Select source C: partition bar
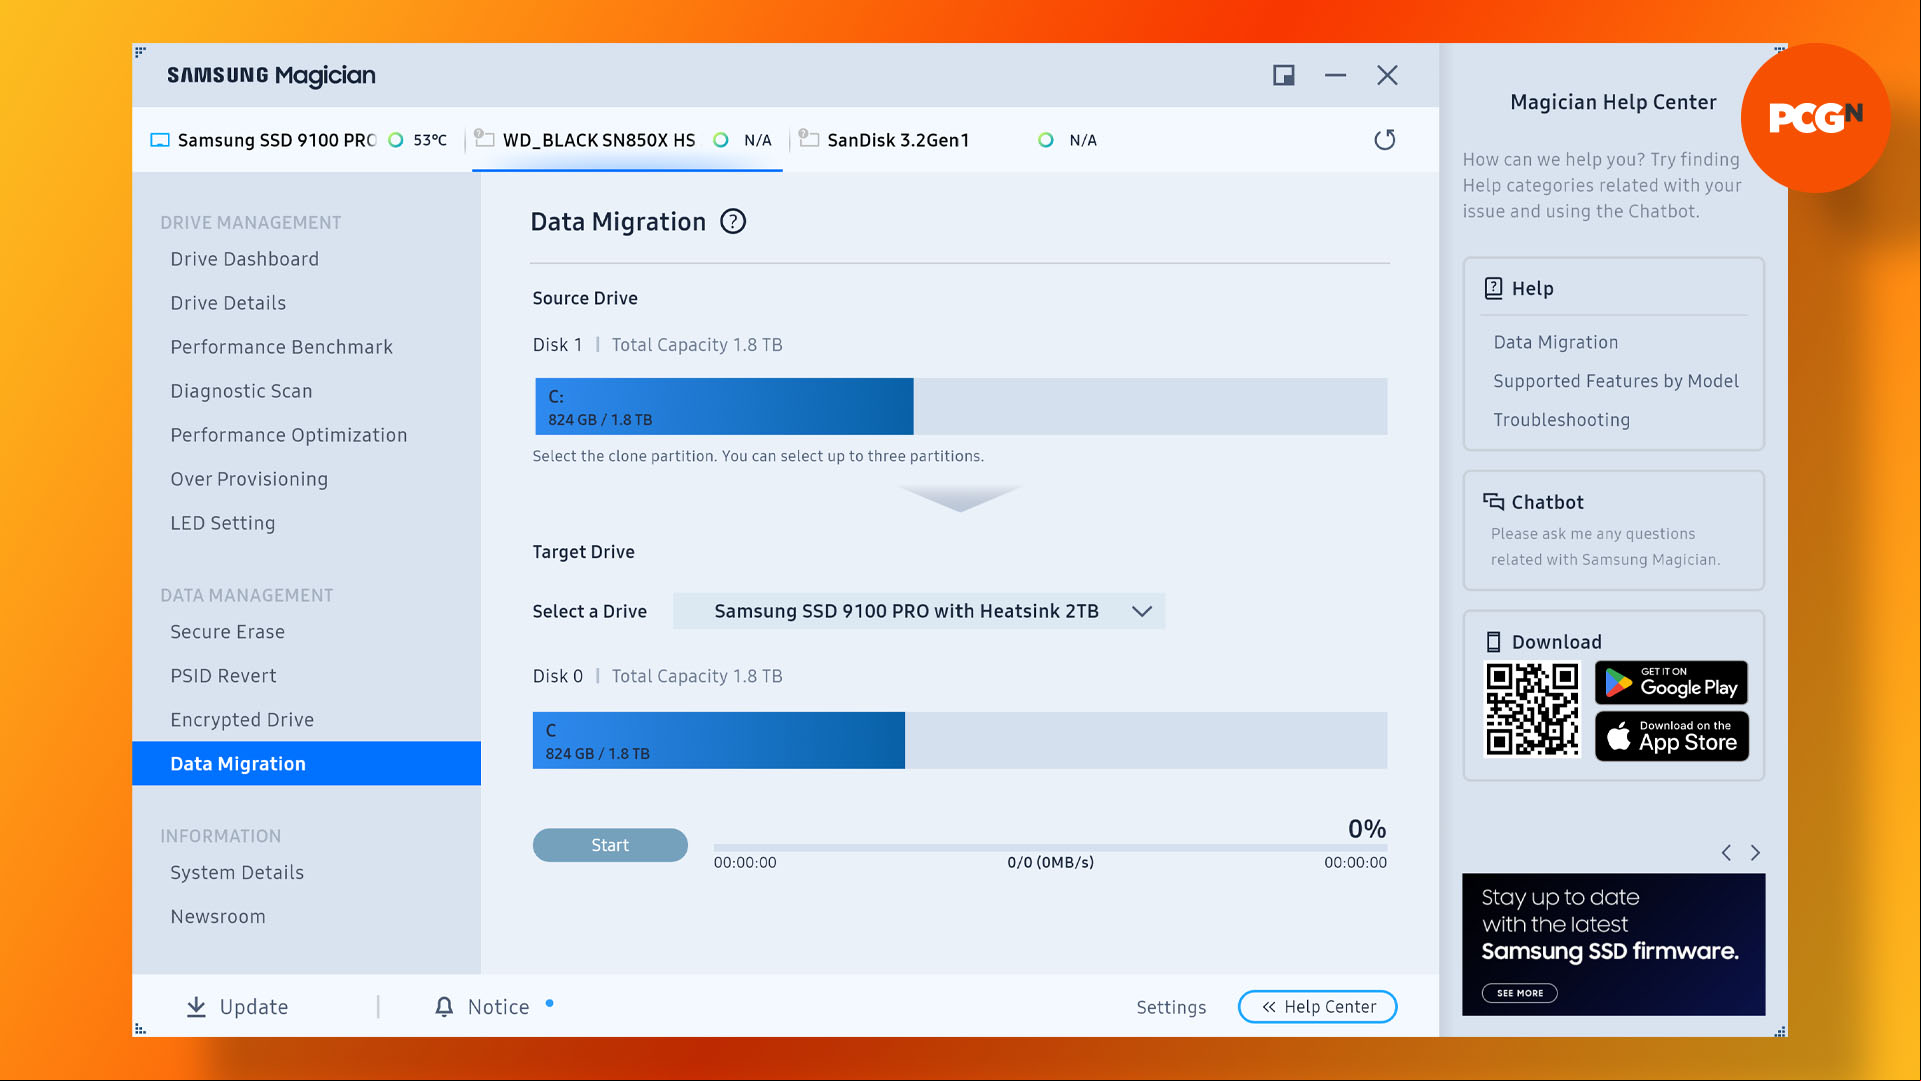The width and height of the screenshot is (1921, 1081). click(x=724, y=406)
